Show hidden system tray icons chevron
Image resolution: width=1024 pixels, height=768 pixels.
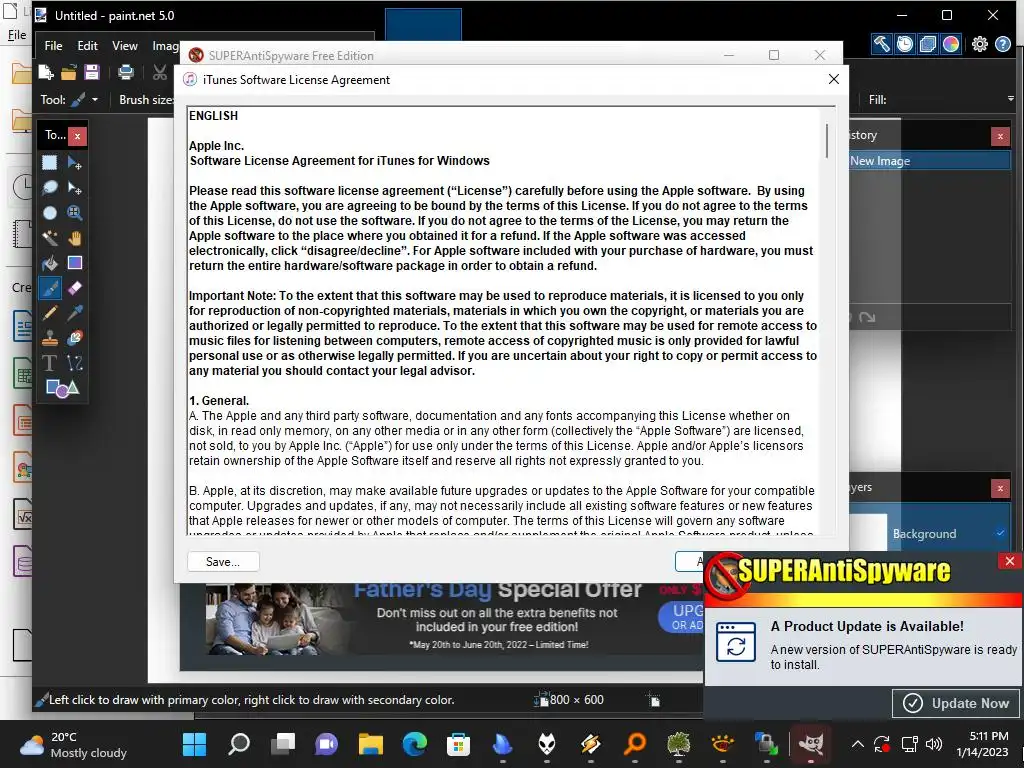click(x=857, y=744)
